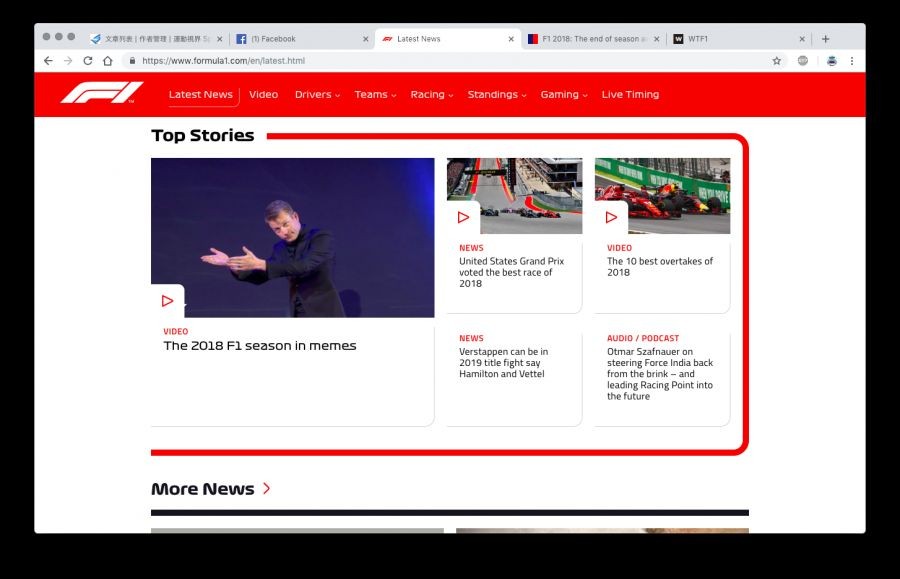900x579 pixels.
Task: Click the browser home icon
Action: [108, 61]
